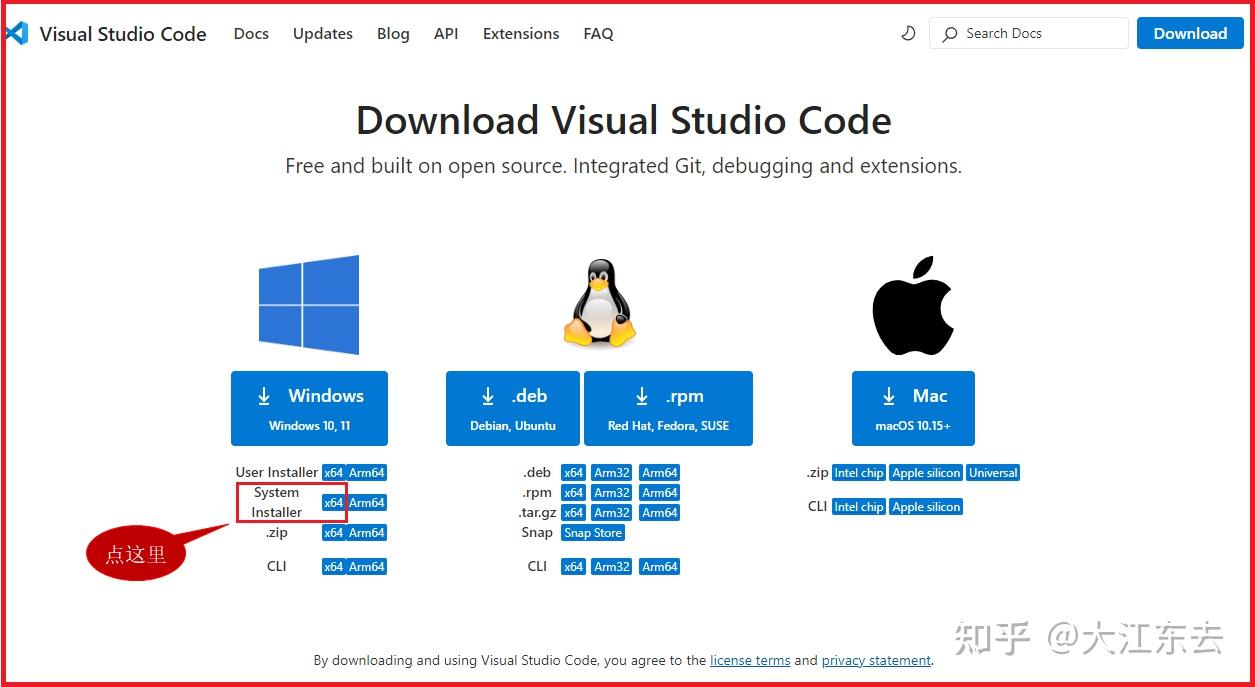This screenshot has height=687, width=1255.
Task: Click the .rpm download button for Red Hat
Action: [x=668, y=408]
